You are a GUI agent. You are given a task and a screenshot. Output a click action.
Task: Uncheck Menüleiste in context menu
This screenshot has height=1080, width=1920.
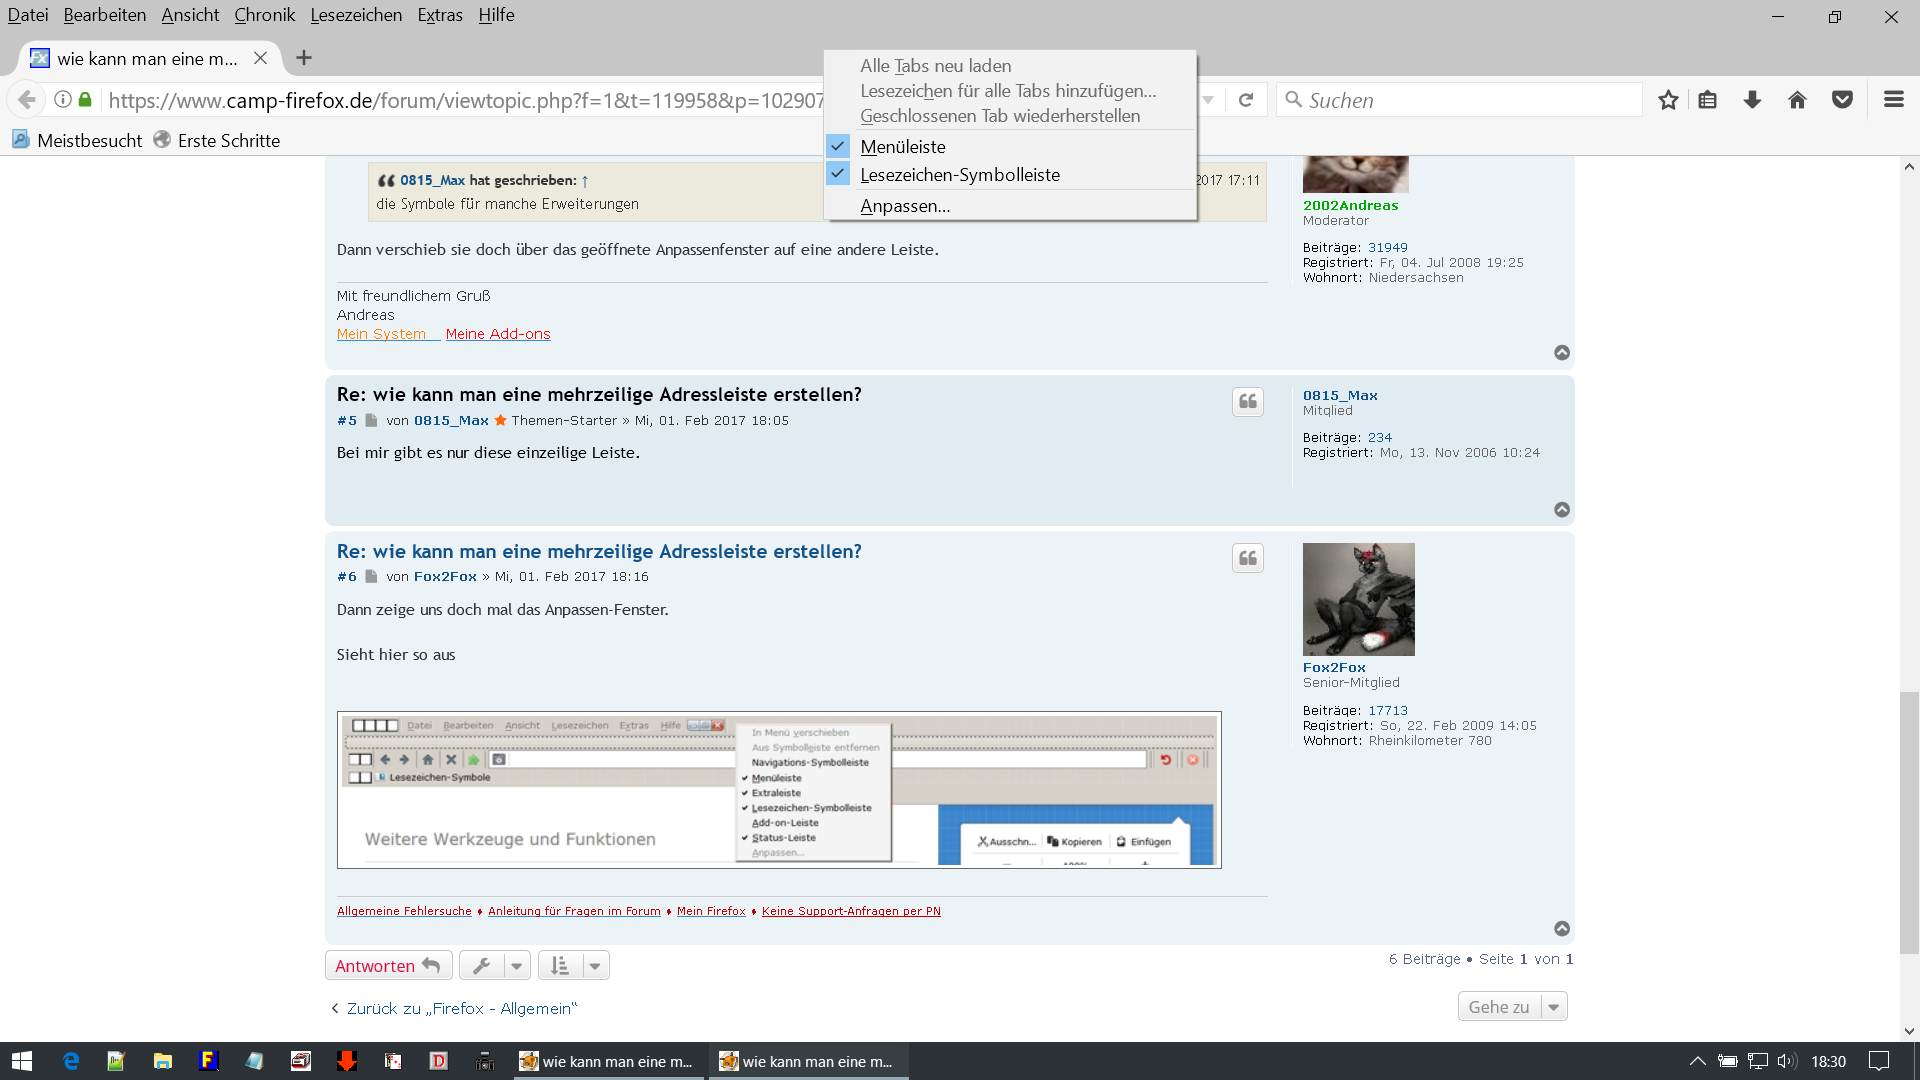(x=902, y=147)
